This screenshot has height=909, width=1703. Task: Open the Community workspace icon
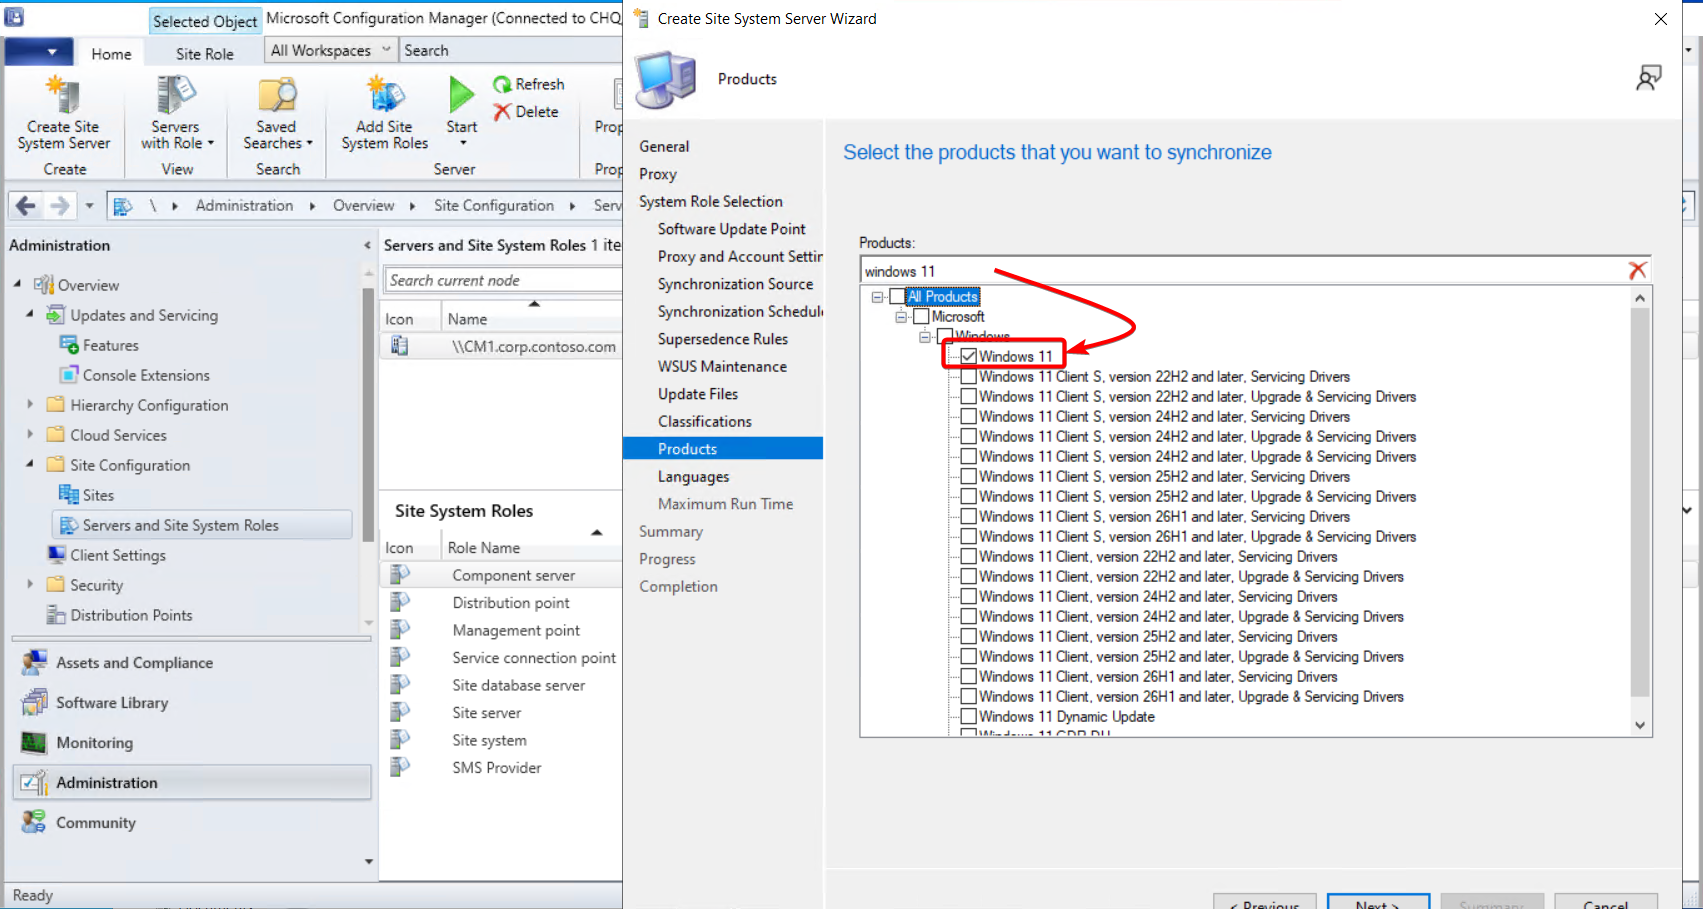pyautogui.click(x=34, y=822)
